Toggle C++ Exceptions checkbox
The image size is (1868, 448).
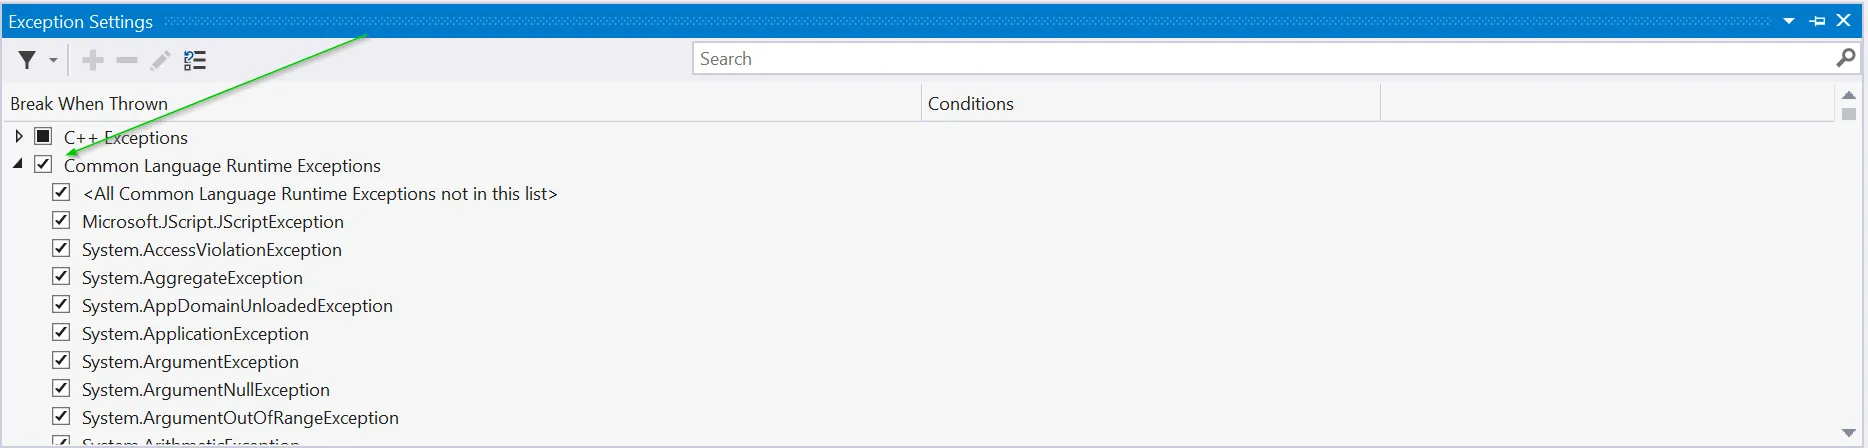click(43, 136)
